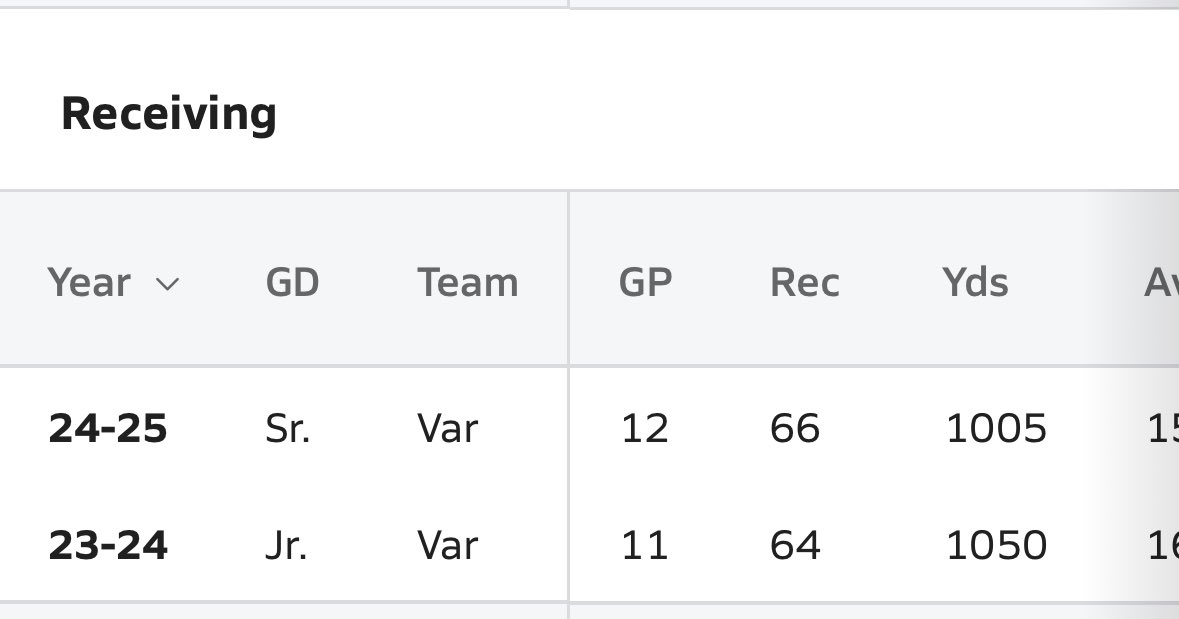This screenshot has width=1179, height=619.
Task: Sort by Yds column header
Action: point(975,283)
